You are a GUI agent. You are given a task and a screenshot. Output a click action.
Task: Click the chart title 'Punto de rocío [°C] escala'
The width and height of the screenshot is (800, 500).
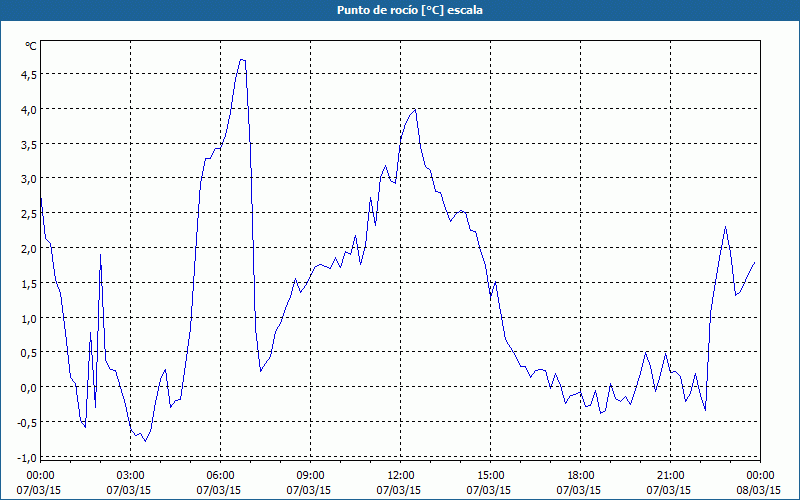(410, 10)
